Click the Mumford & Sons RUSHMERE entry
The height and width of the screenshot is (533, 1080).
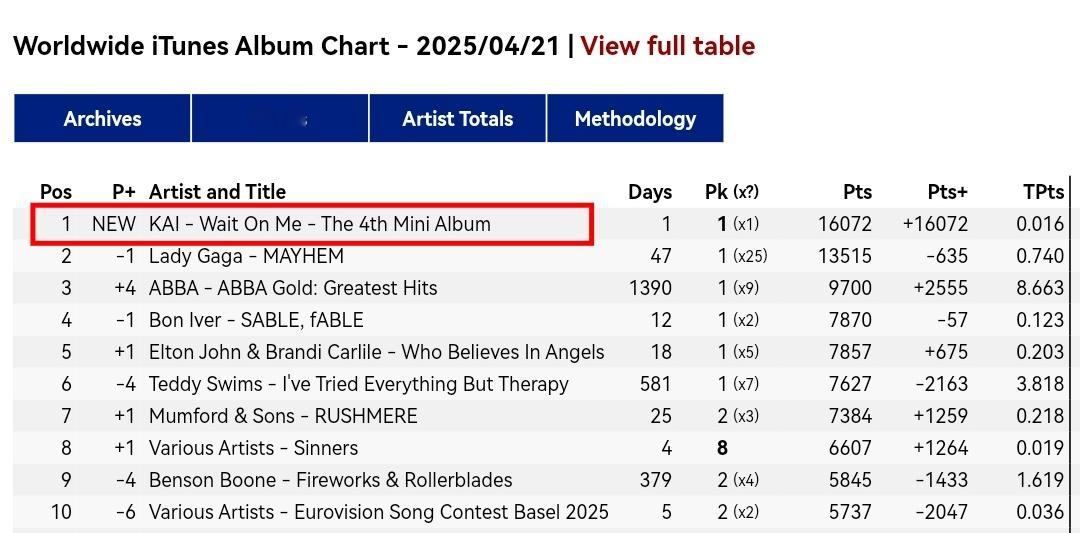tap(283, 416)
